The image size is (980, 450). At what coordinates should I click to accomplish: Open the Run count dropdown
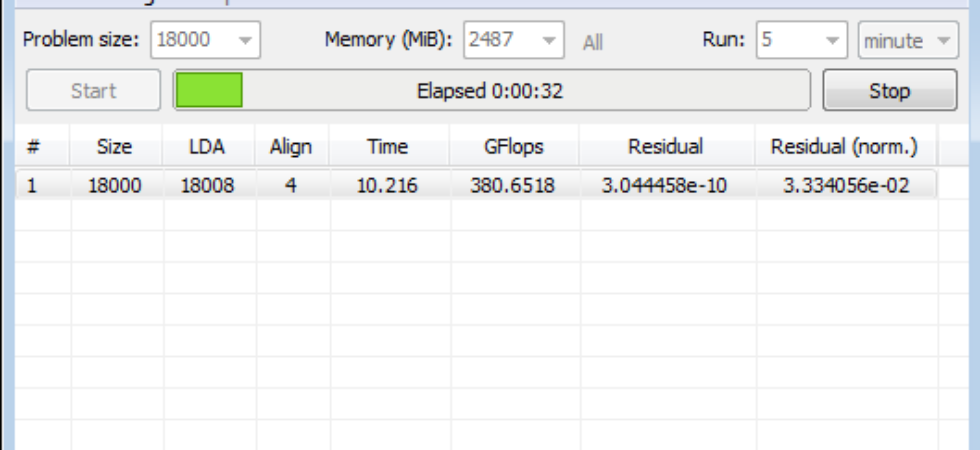pos(802,40)
